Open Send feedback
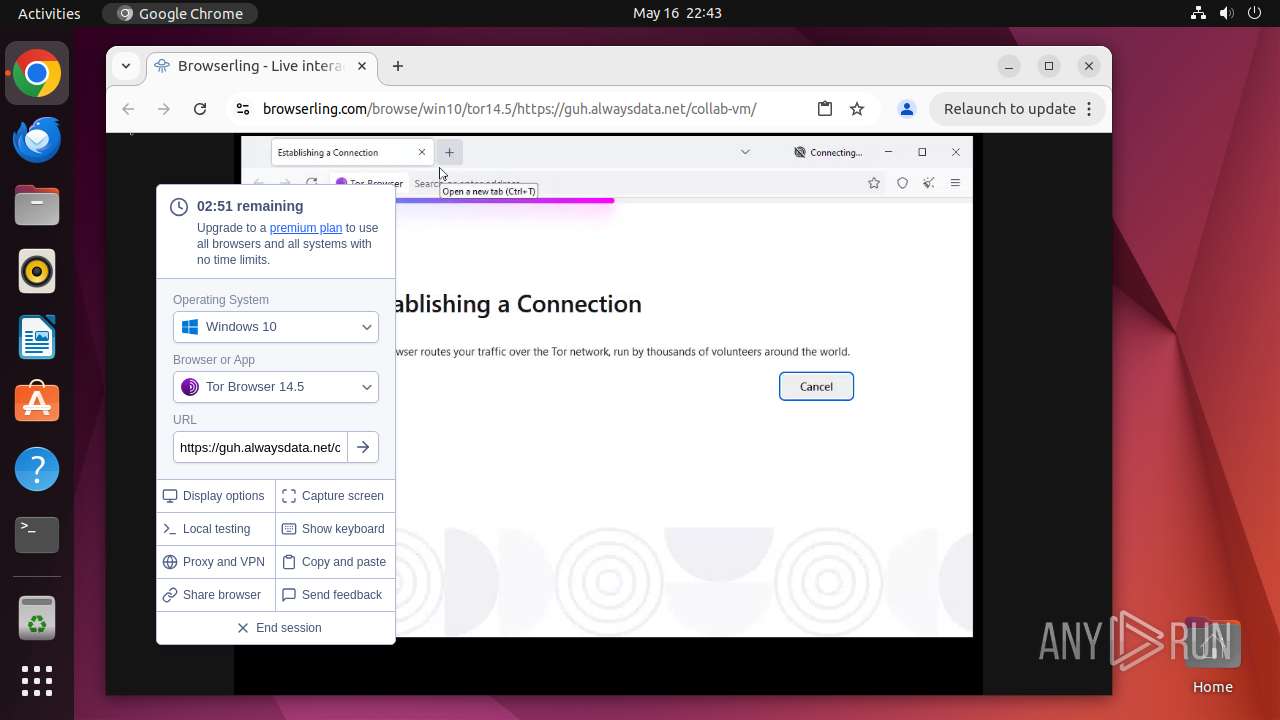Image resolution: width=1280 pixels, height=720 pixels. point(334,595)
